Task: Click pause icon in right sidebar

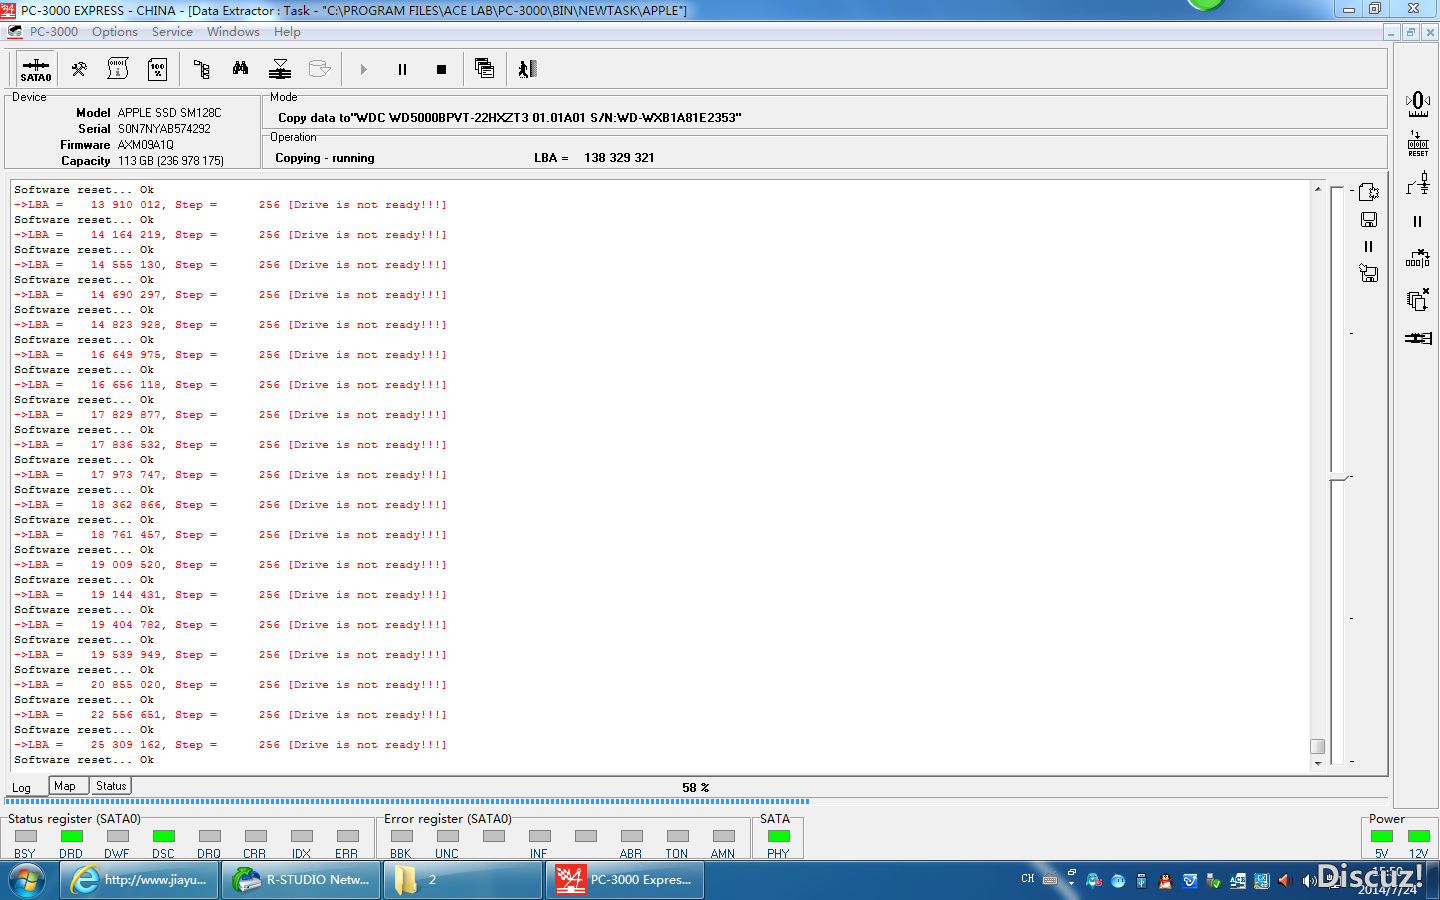Action: [x=1417, y=222]
